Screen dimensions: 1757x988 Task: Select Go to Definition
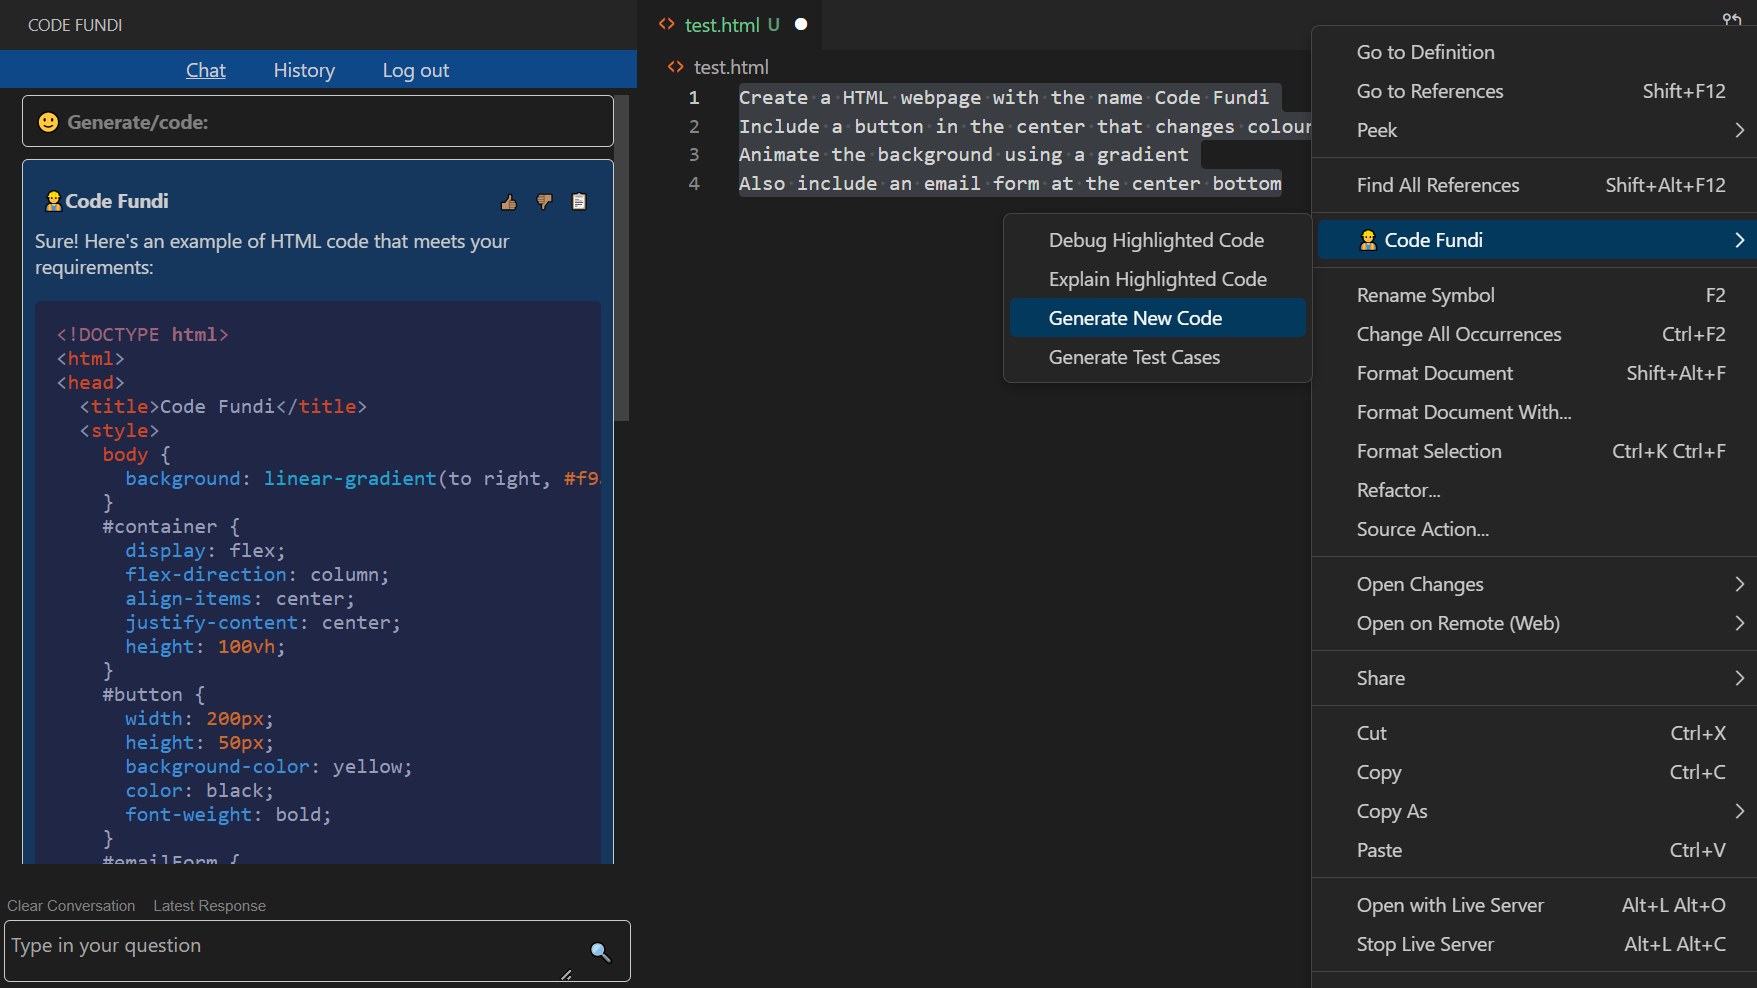(1536, 52)
